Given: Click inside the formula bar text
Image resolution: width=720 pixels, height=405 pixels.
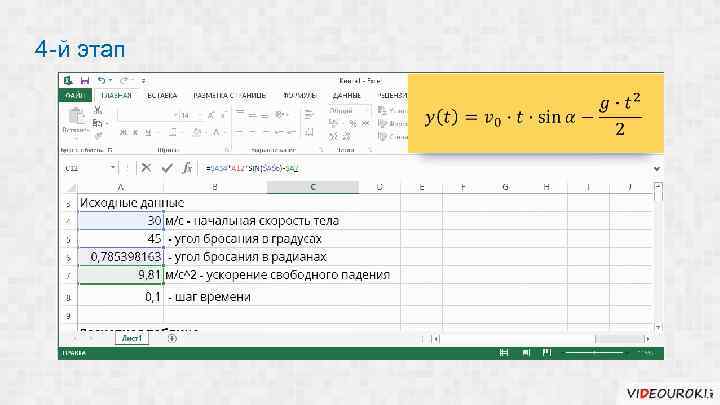Looking at the screenshot, I should 252,169.
